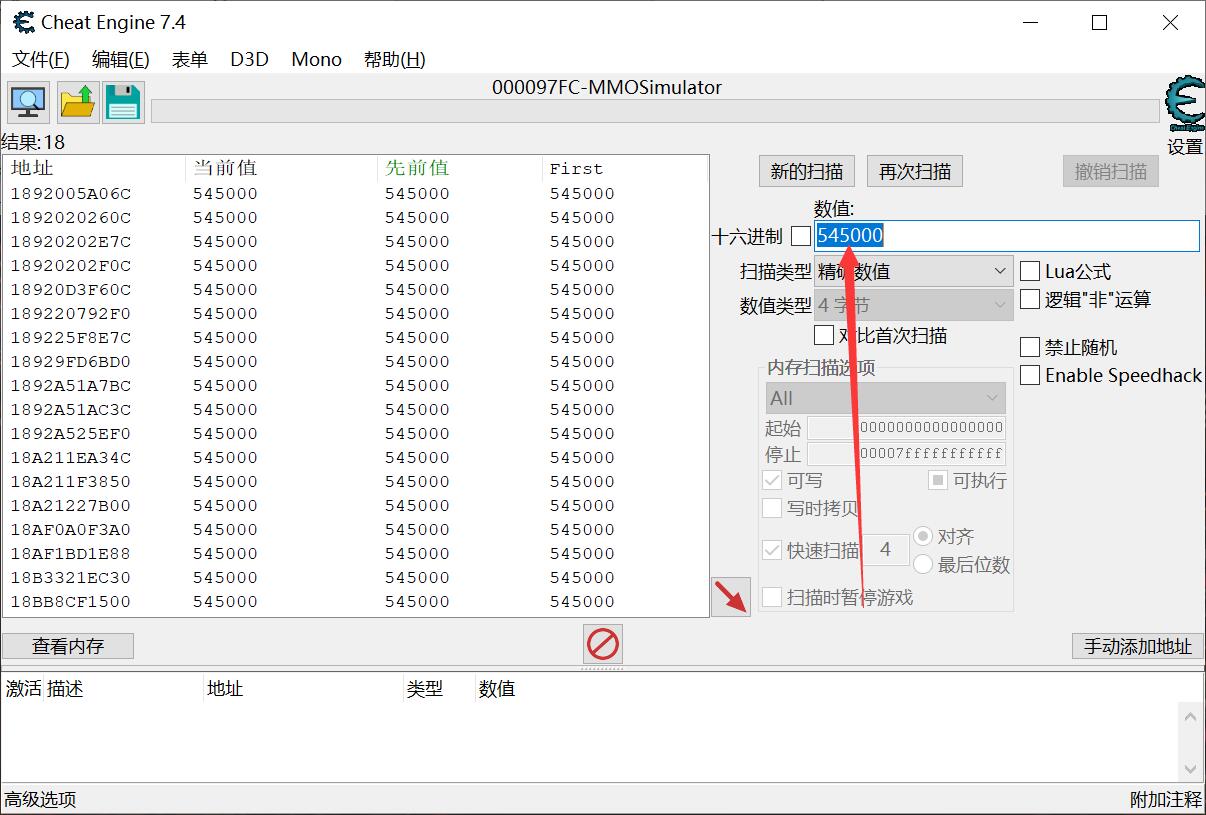Image resolution: width=1206 pixels, height=815 pixels.
Task: Toggle the Enable Speedhack checkbox
Action: point(1030,375)
